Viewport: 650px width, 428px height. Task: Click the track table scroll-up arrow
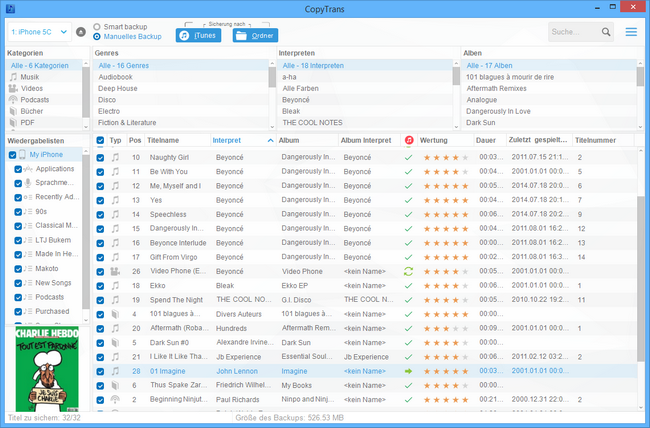click(x=640, y=151)
